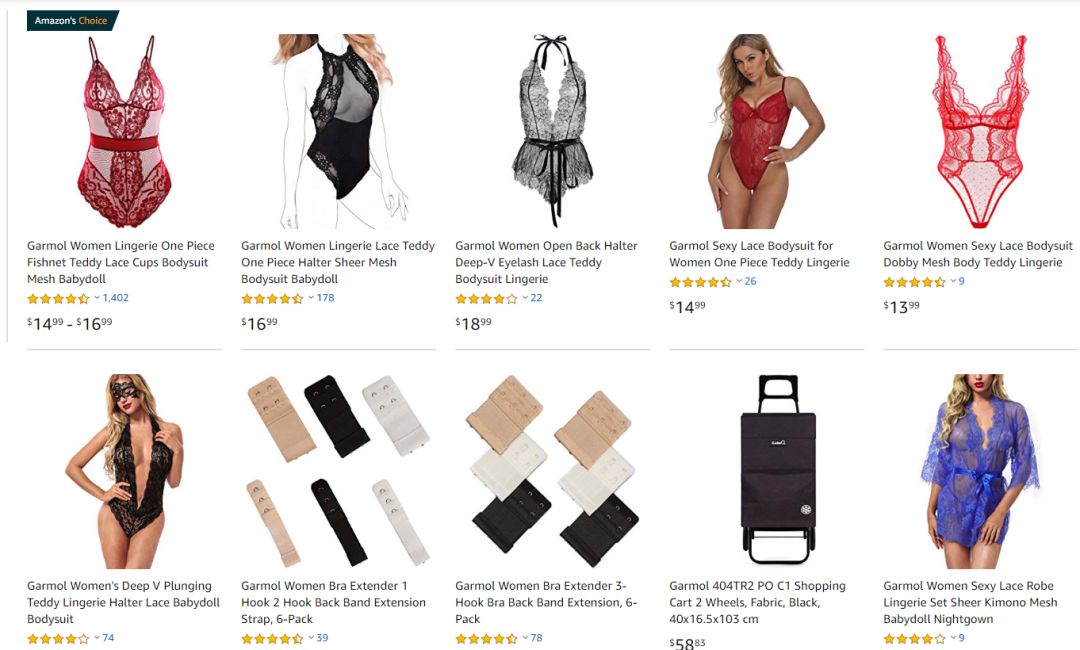Click star rating of Bra Extender 3-Hook 6-Pack
The image size is (1080, 650).
coord(486,638)
